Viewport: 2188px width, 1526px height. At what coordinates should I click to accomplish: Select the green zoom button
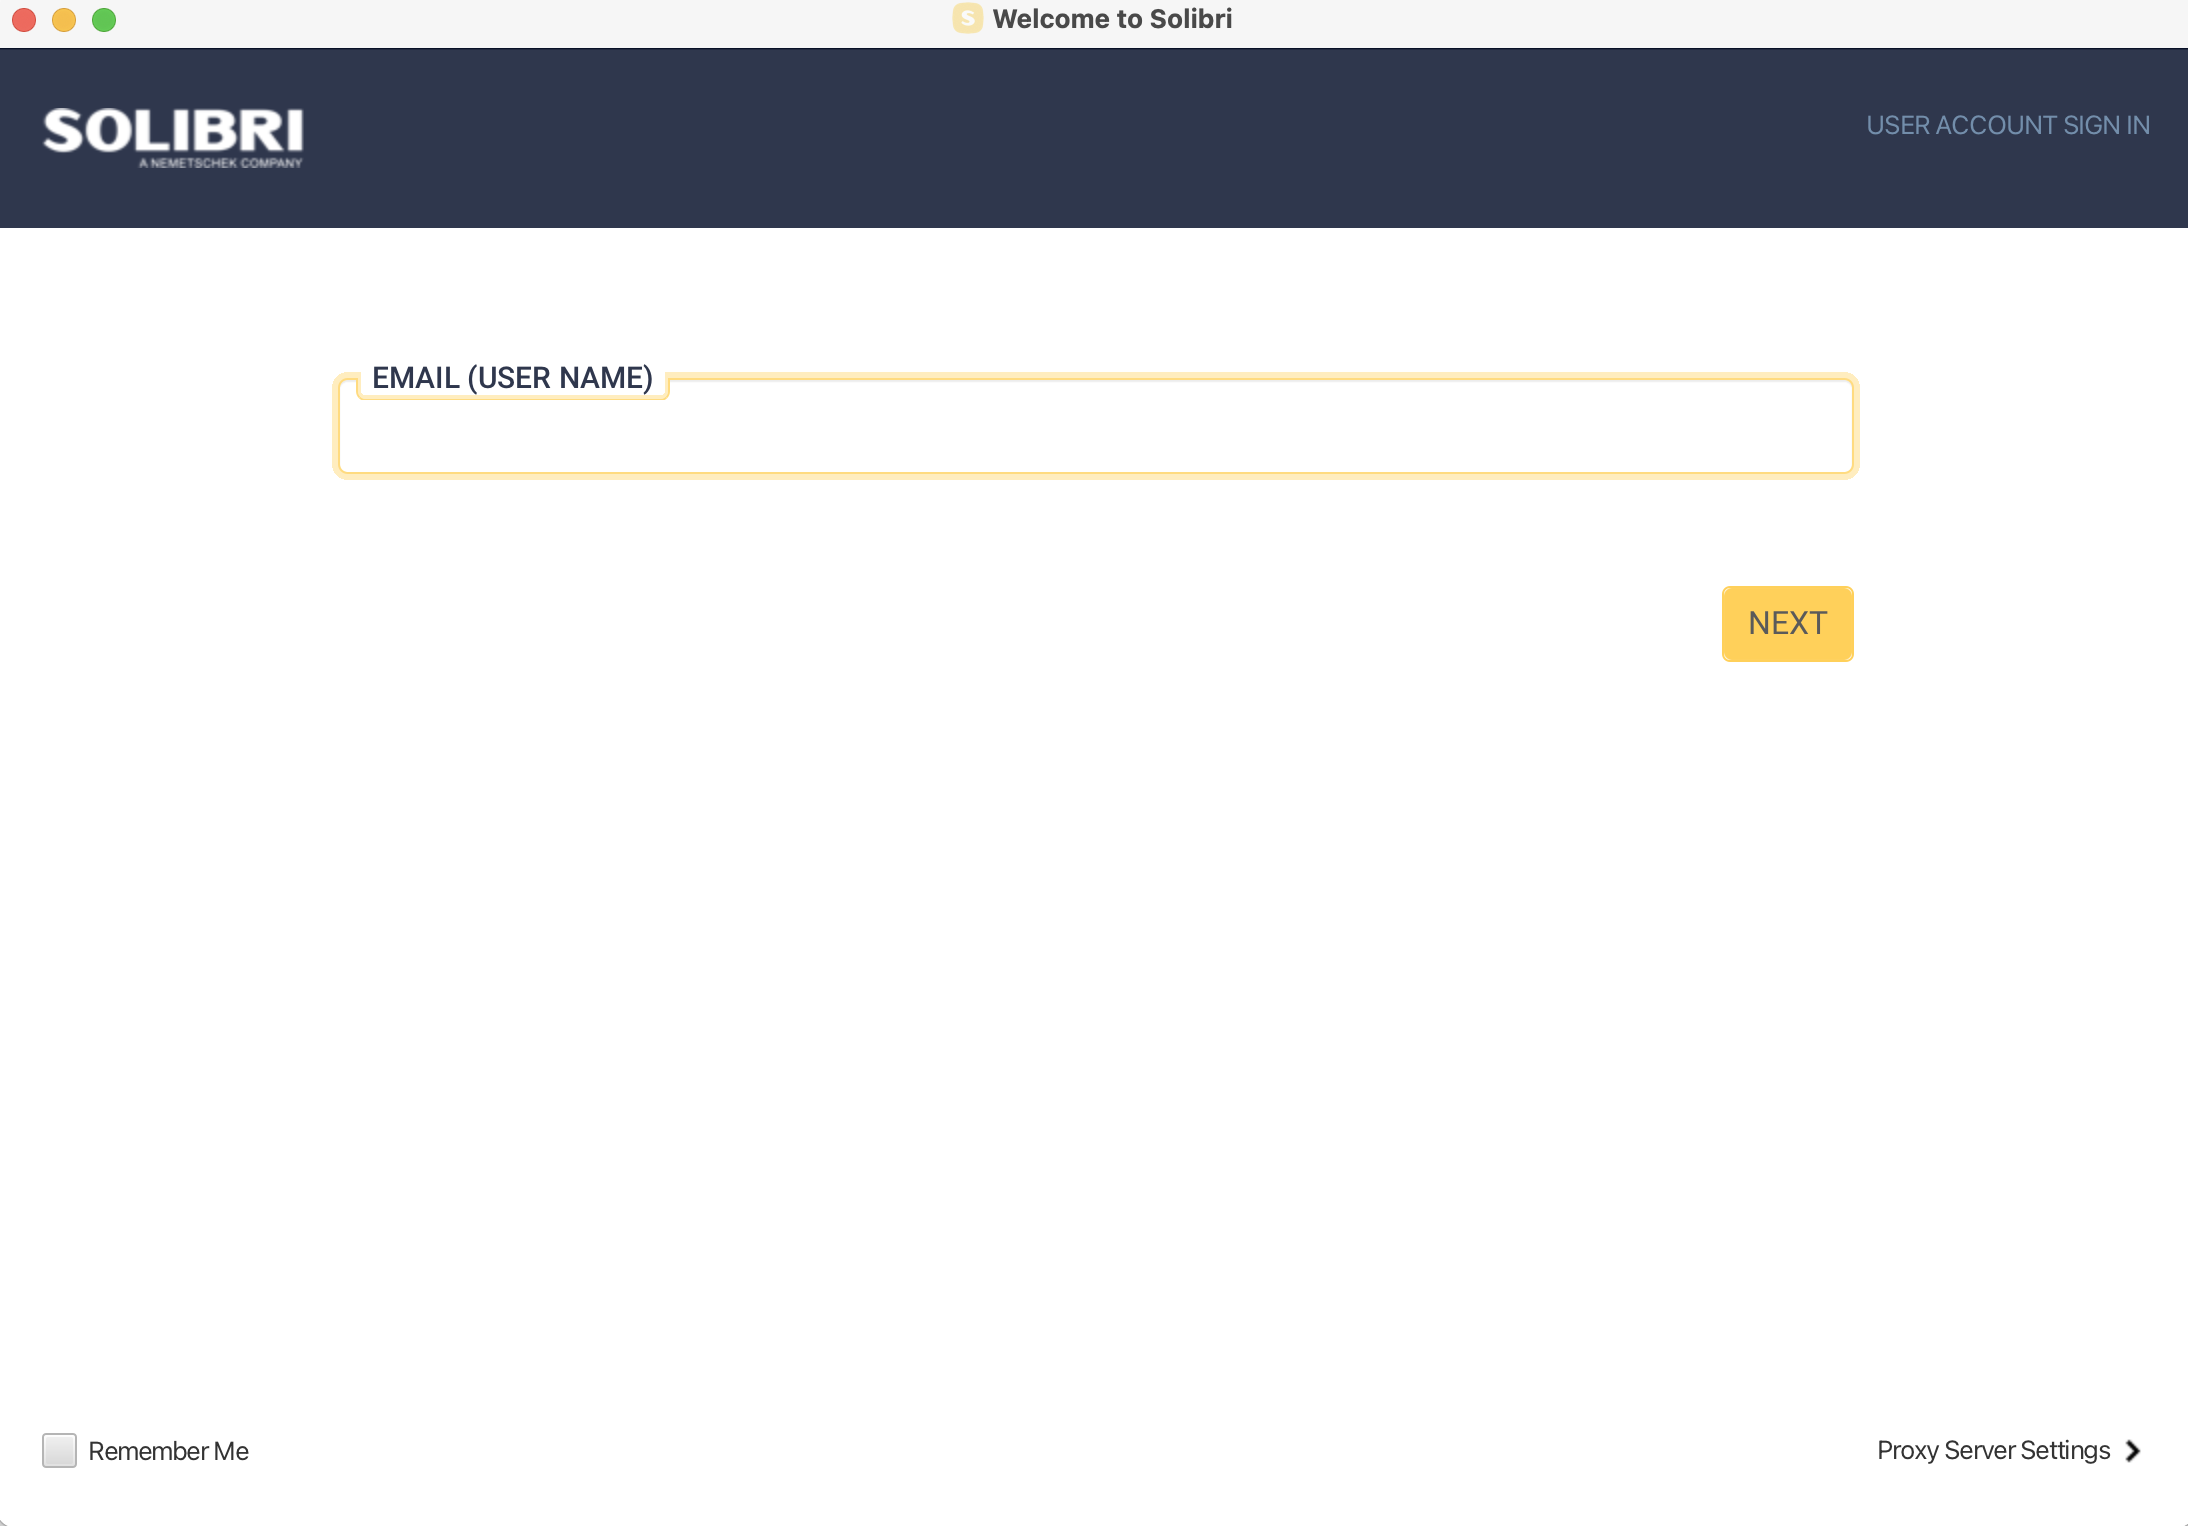click(104, 19)
